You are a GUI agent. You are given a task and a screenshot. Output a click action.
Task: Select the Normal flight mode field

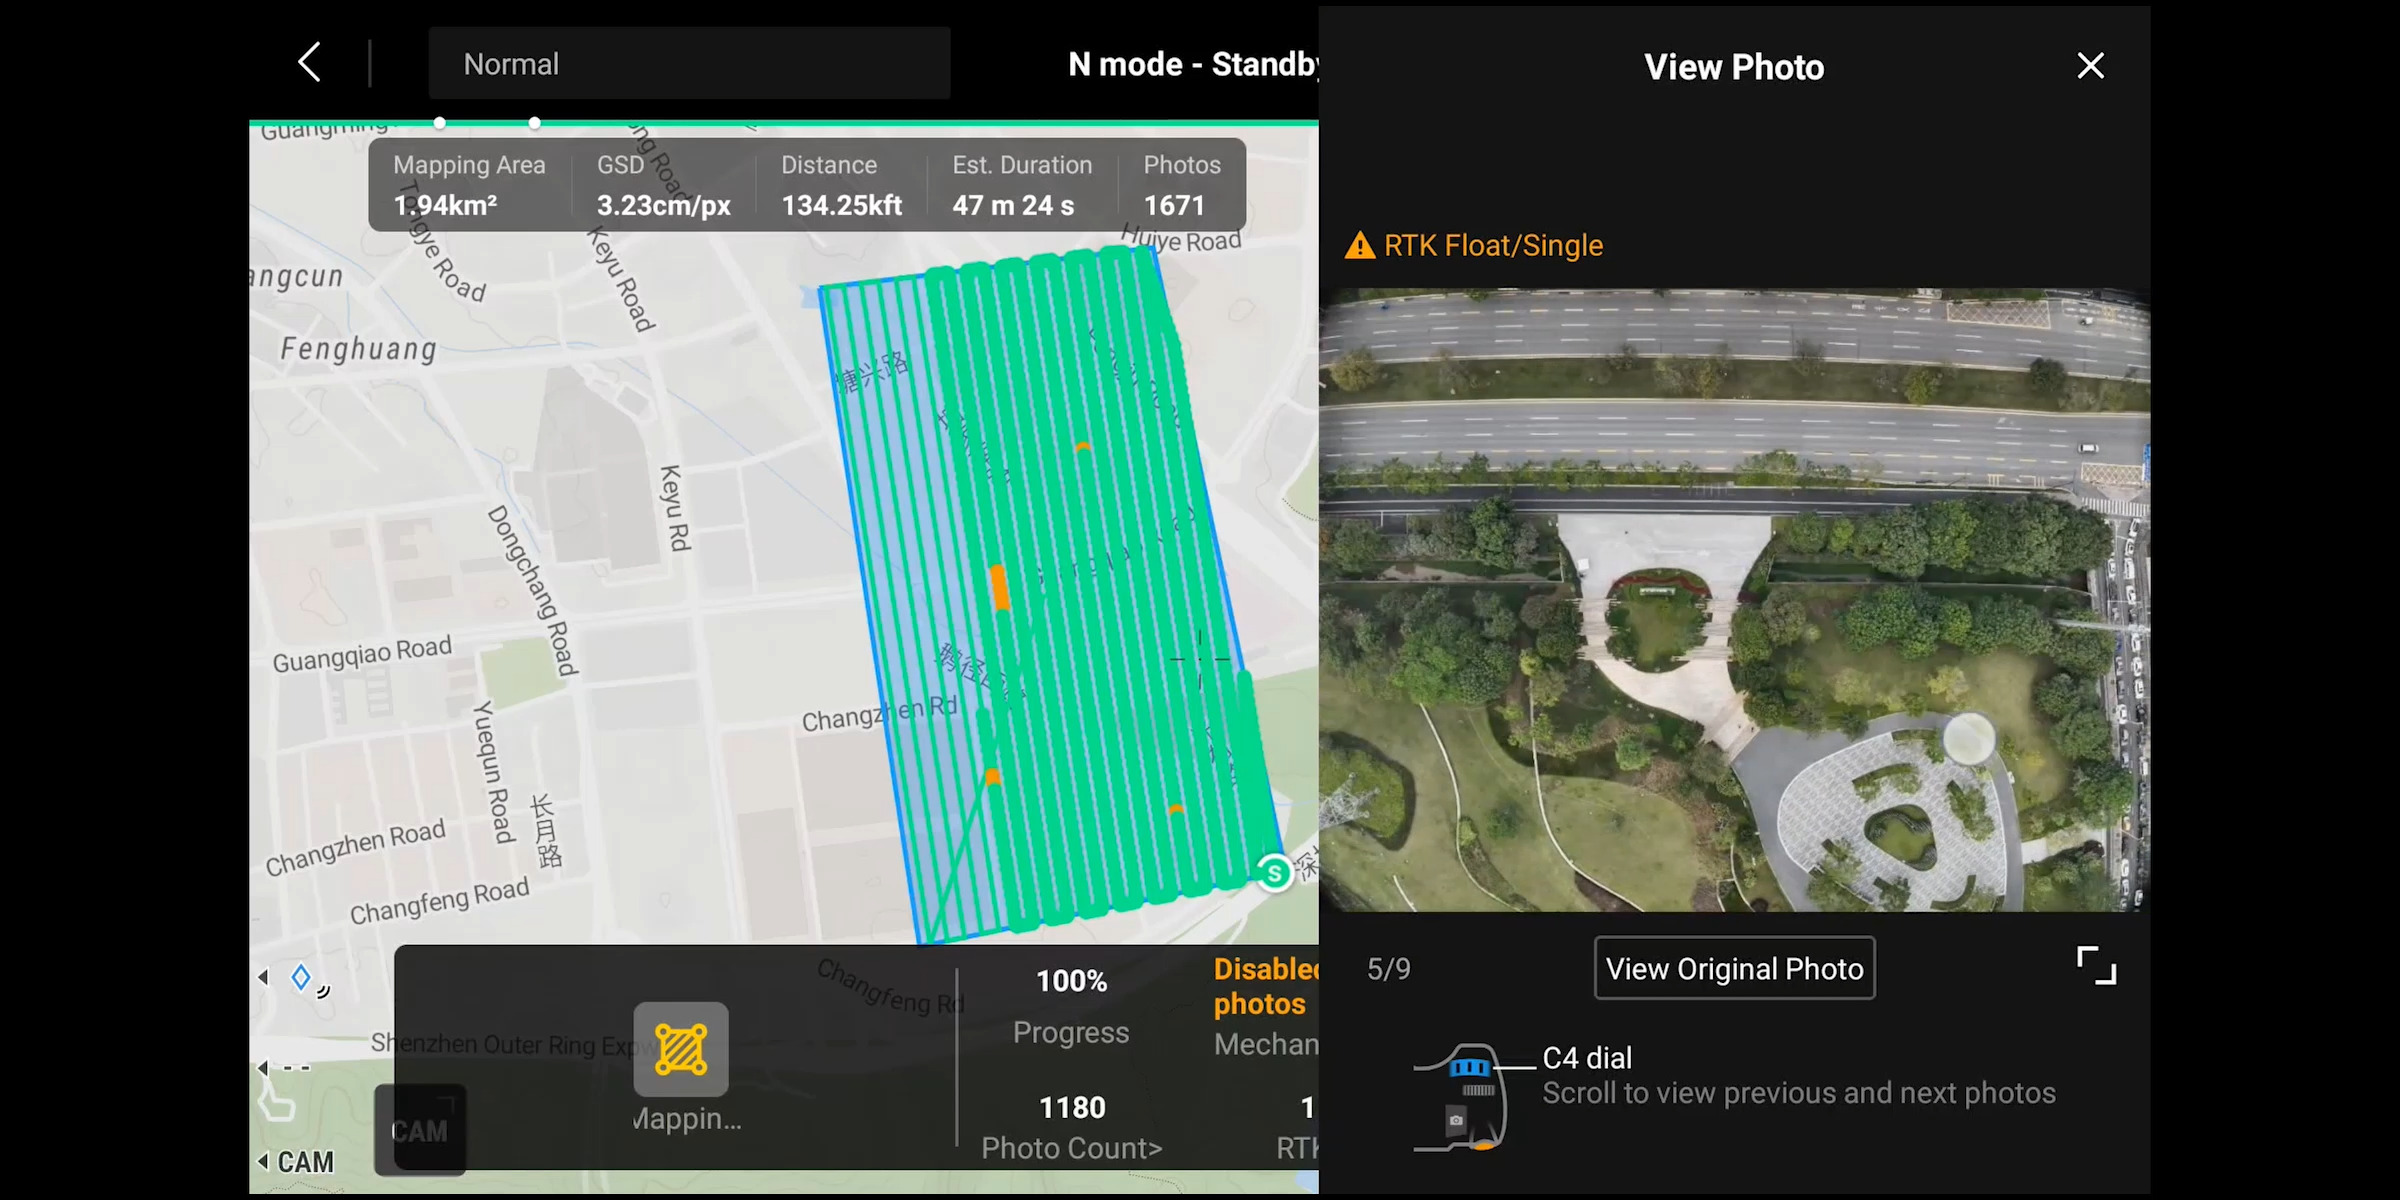(x=689, y=64)
